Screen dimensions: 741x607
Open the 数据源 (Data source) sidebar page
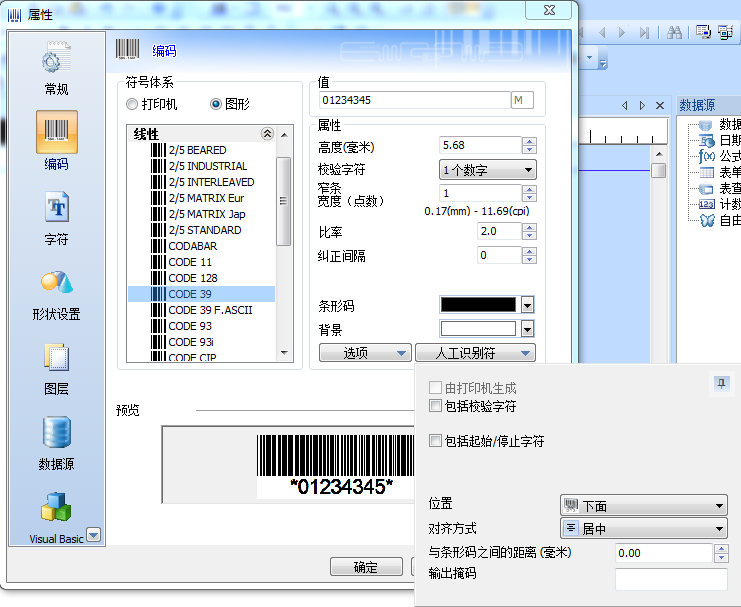[56, 443]
